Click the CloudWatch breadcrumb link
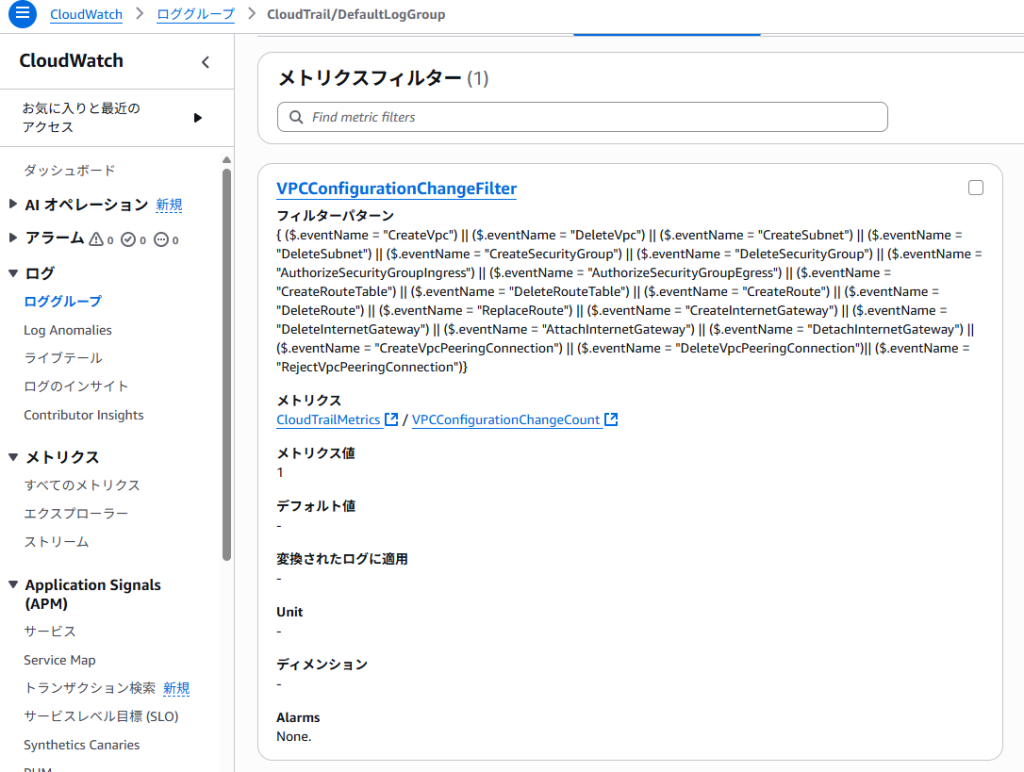The width and height of the screenshot is (1024, 772). coord(86,14)
